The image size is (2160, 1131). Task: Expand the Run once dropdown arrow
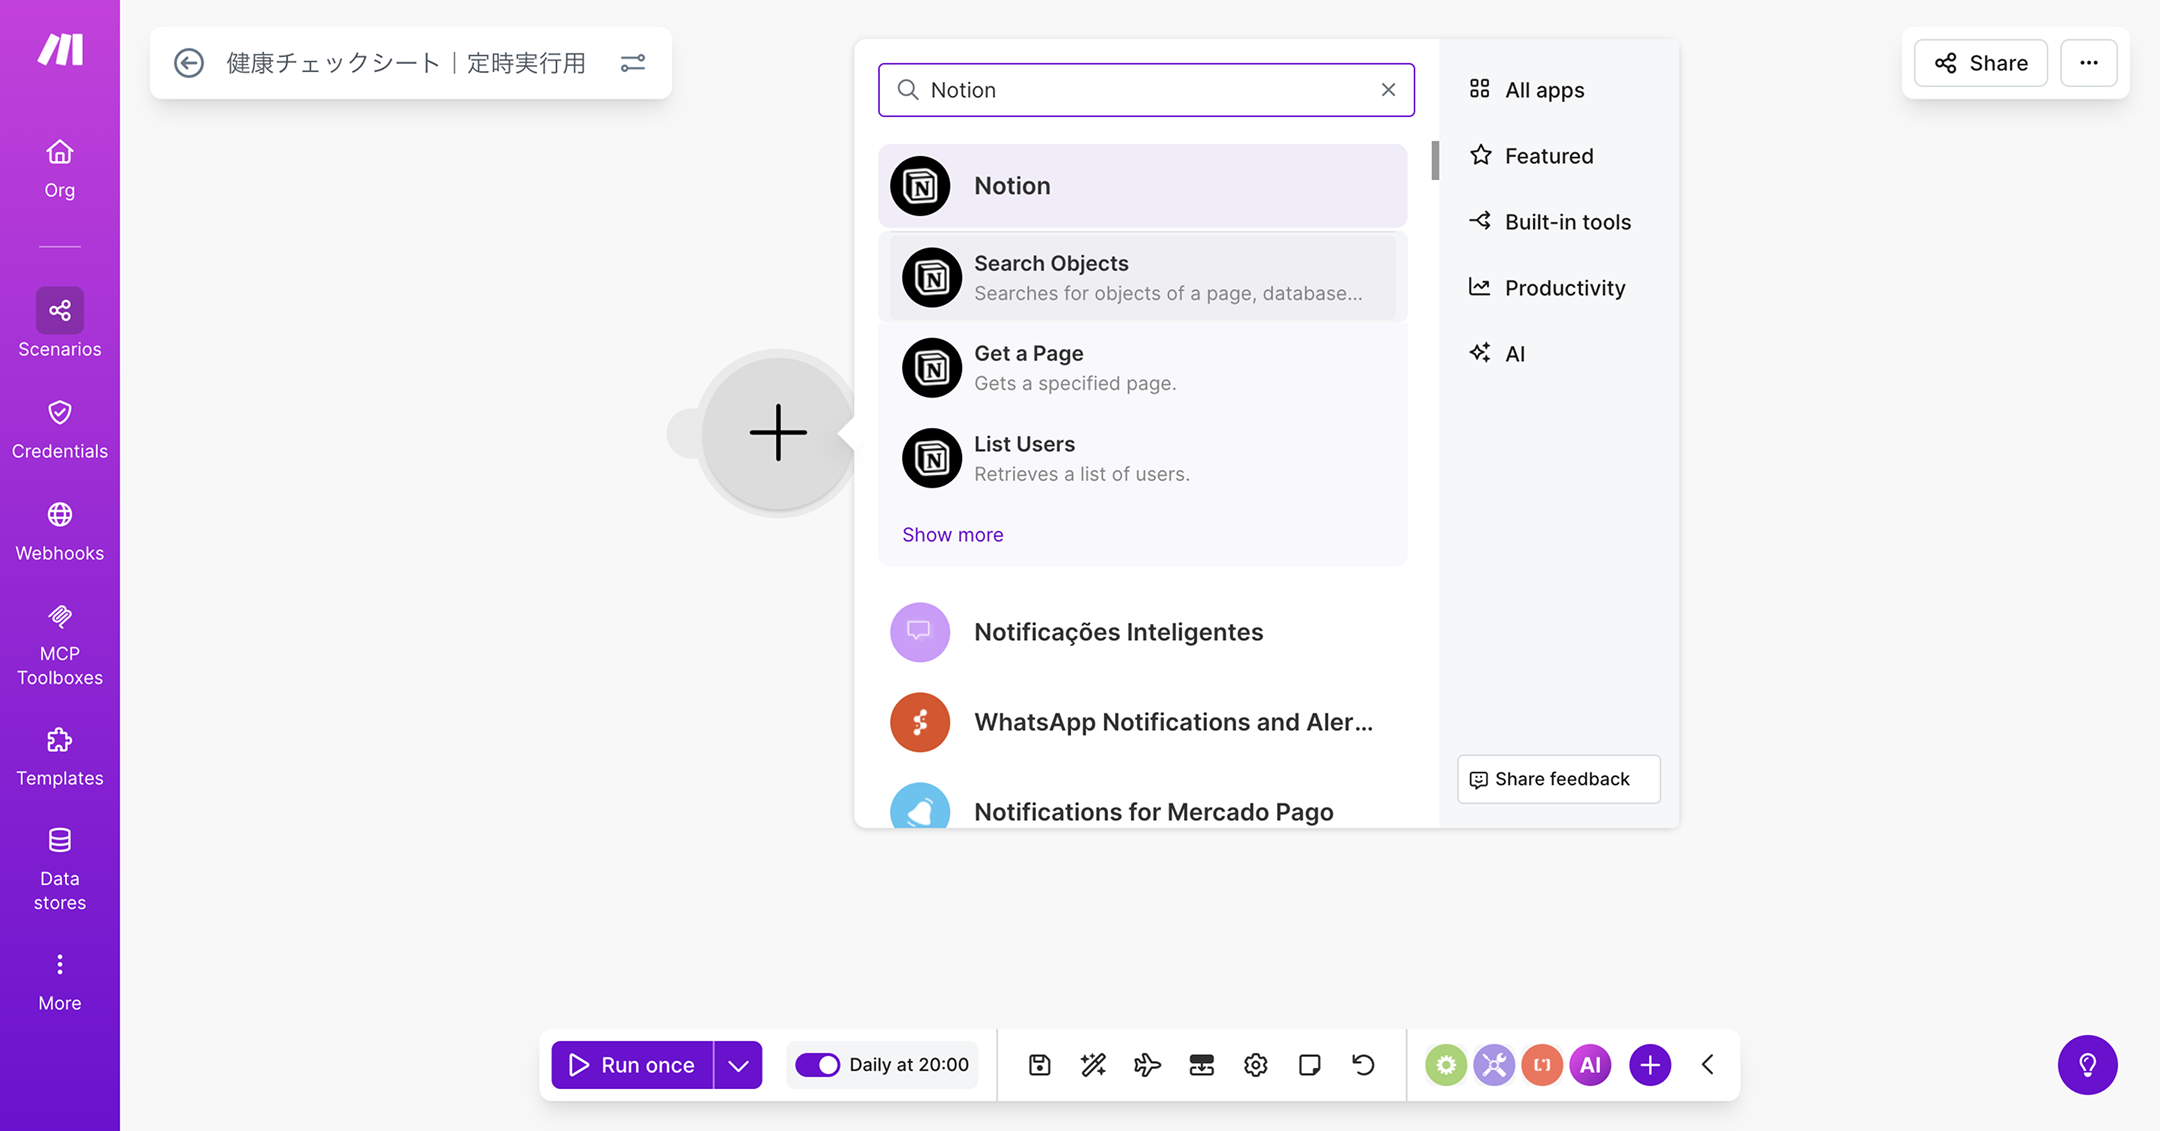coord(738,1065)
